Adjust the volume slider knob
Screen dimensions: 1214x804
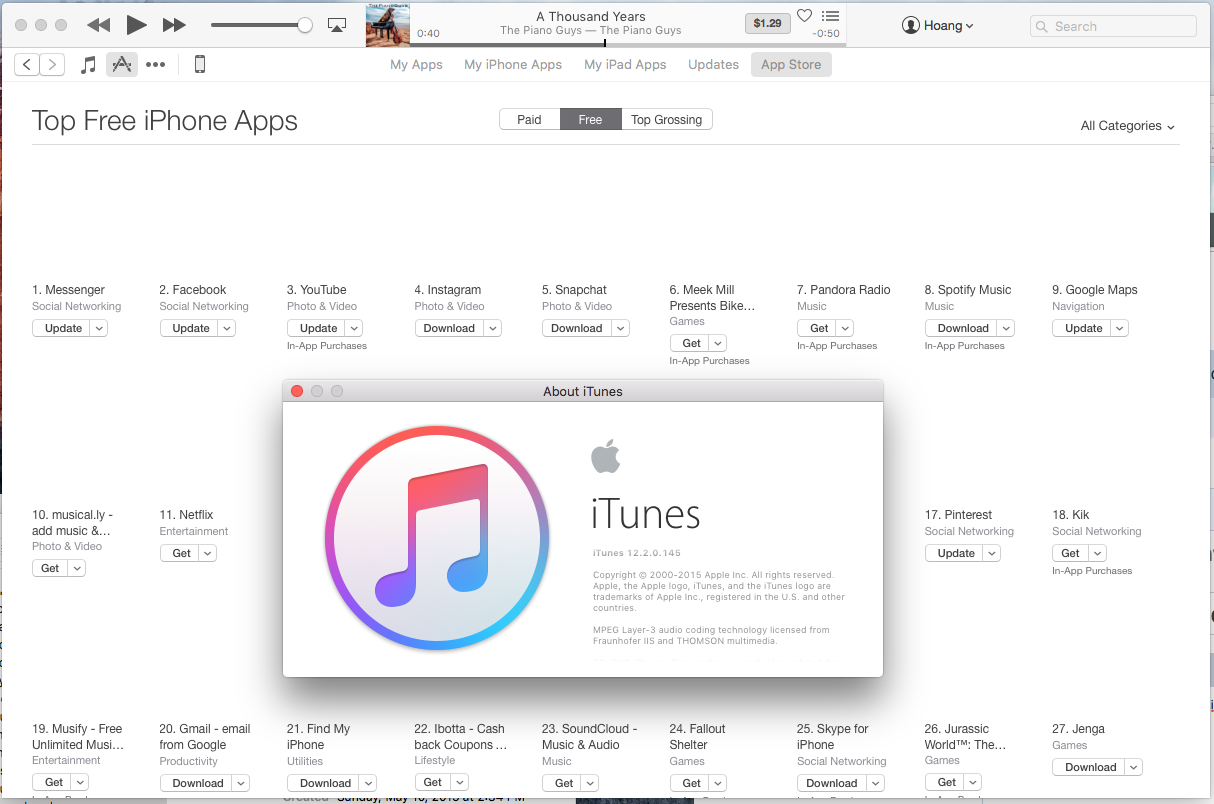[305, 25]
